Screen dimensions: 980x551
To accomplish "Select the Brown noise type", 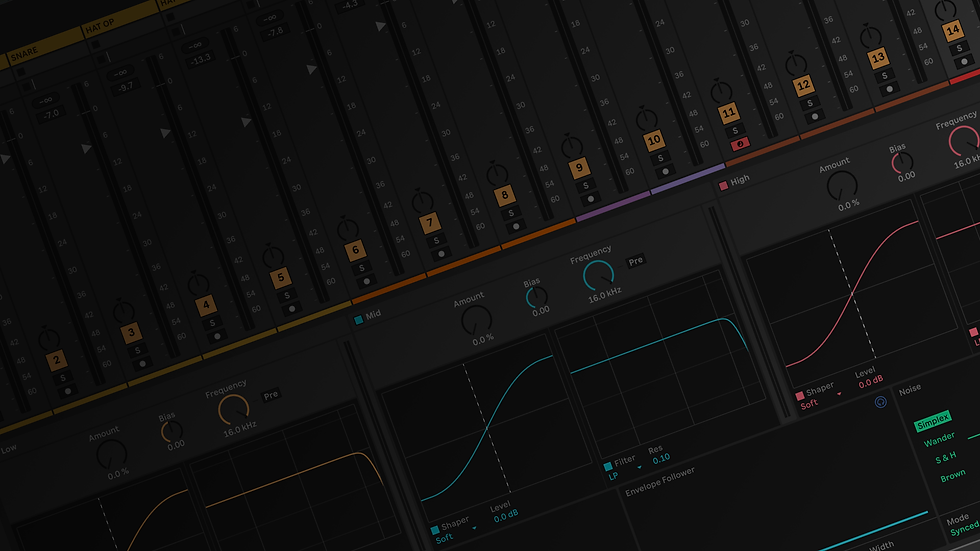I will 953,476.
